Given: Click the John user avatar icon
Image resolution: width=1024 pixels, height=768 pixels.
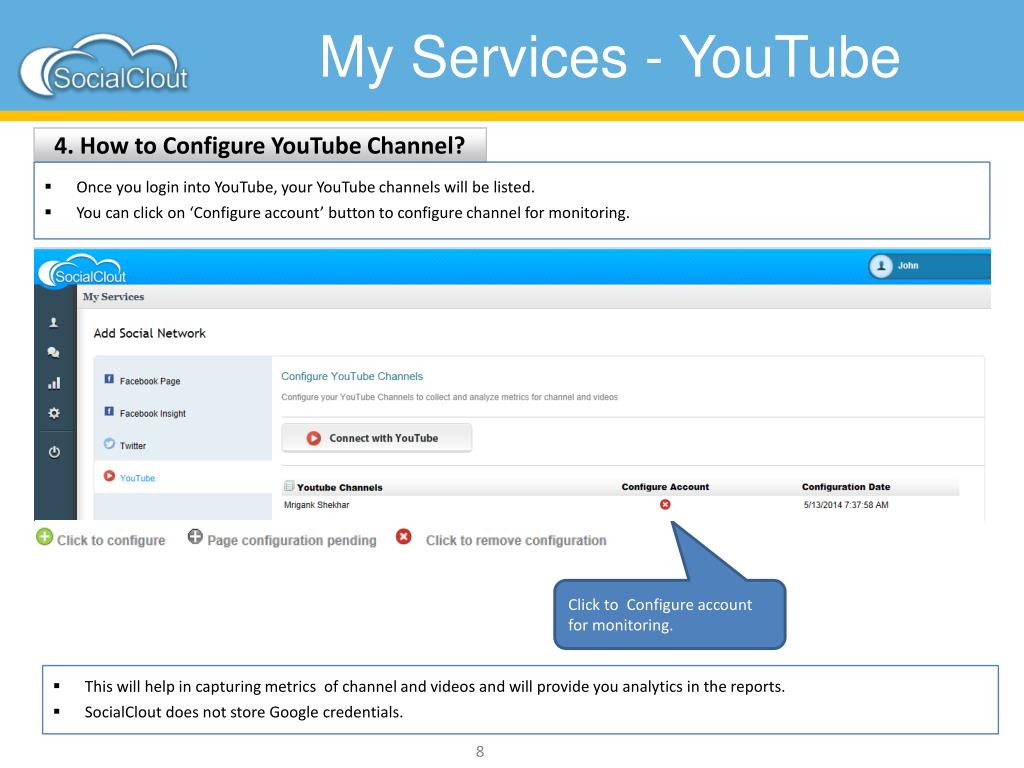Looking at the screenshot, I should click(880, 266).
